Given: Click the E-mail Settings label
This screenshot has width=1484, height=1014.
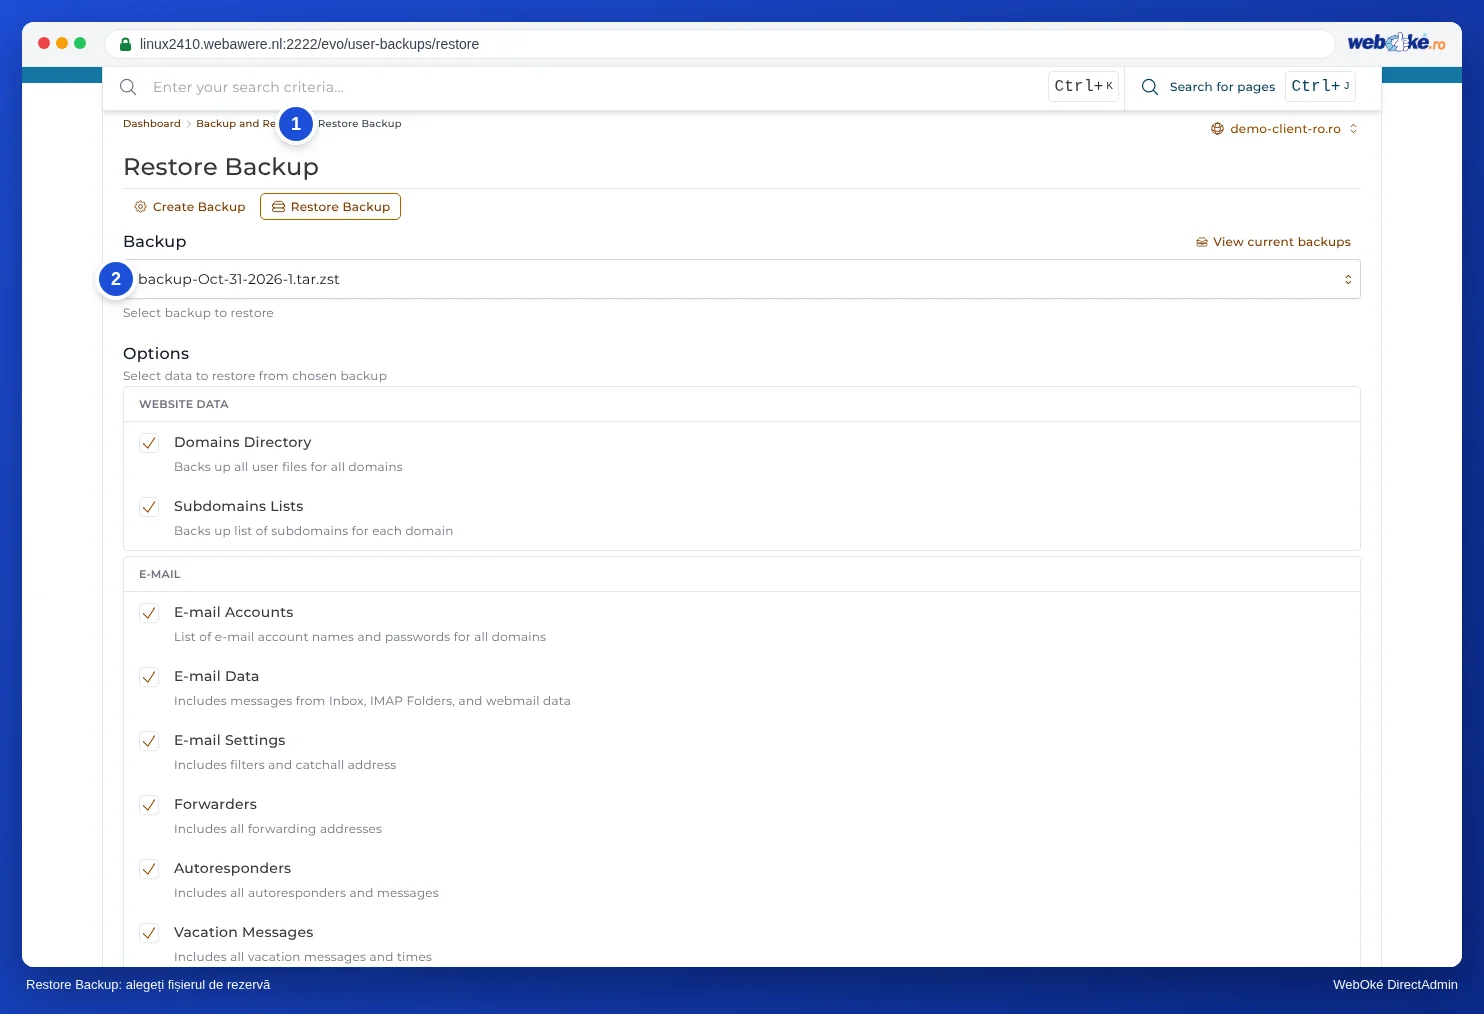Looking at the screenshot, I should coord(230,740).
